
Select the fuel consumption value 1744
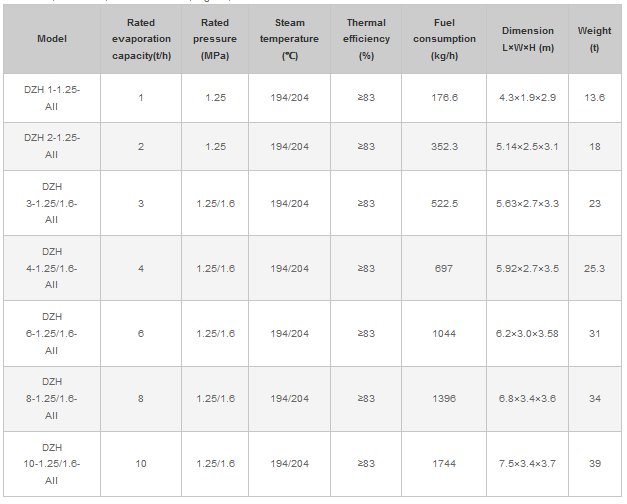(444, 464)
